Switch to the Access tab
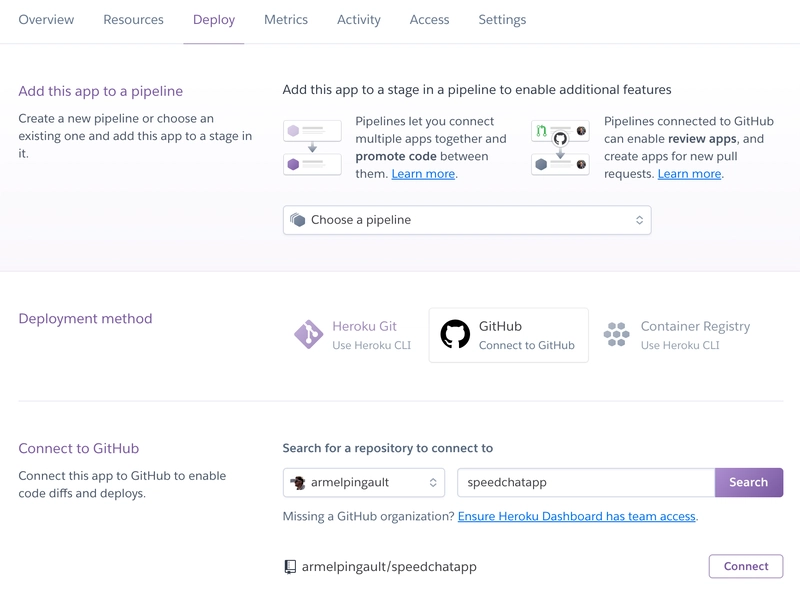800x594 pixels. 429,19
